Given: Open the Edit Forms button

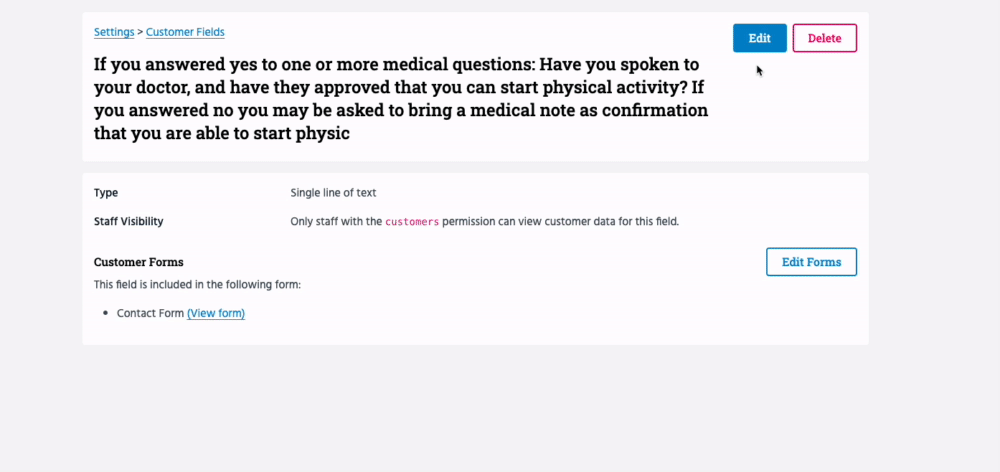Looking at the screenshot, I should pos(811,262).
